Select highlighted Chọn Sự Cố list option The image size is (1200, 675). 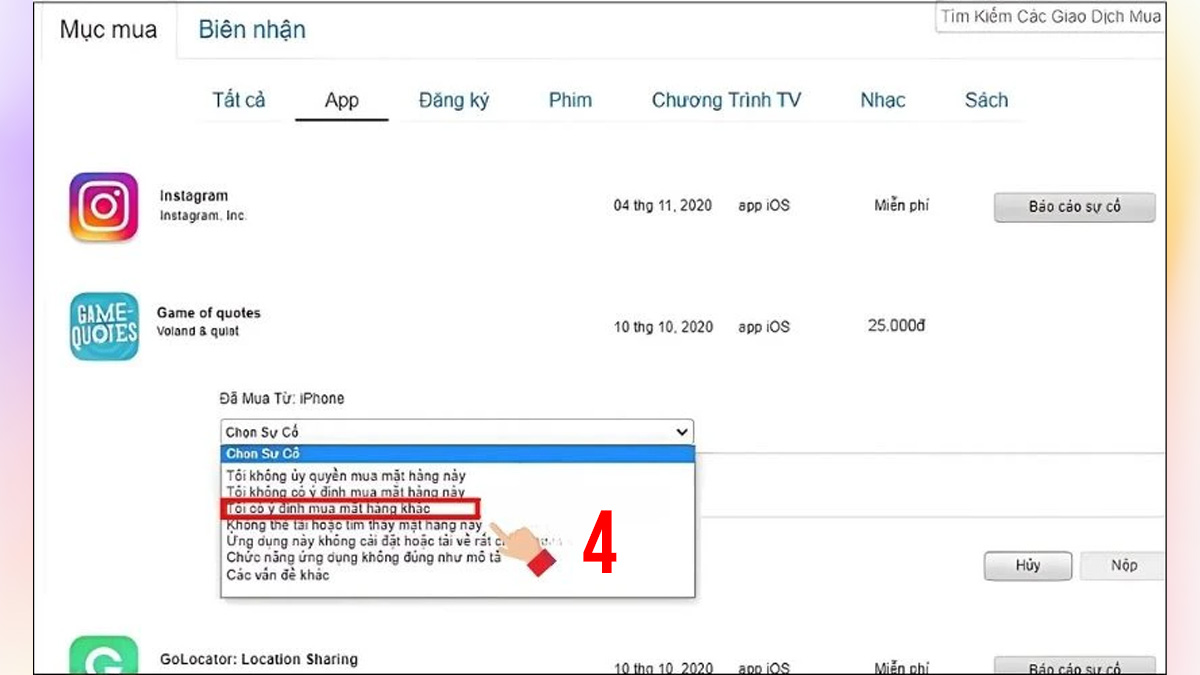[457, 453]
